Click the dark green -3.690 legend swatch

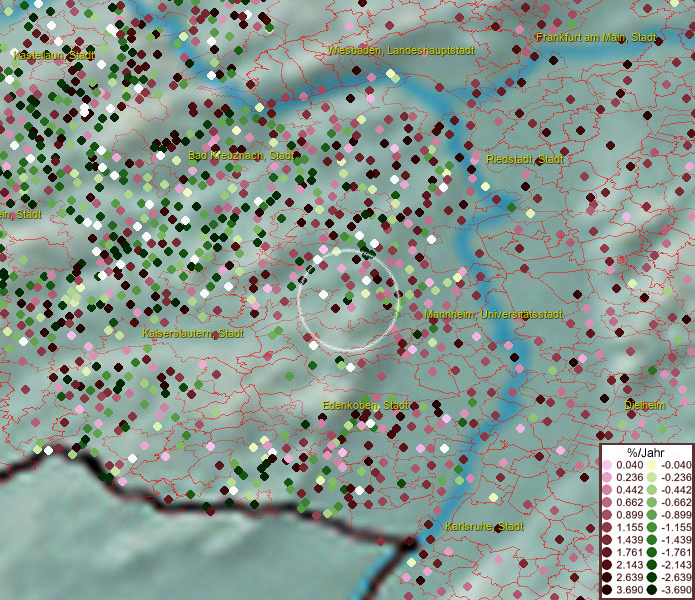[x=652, y=590]
